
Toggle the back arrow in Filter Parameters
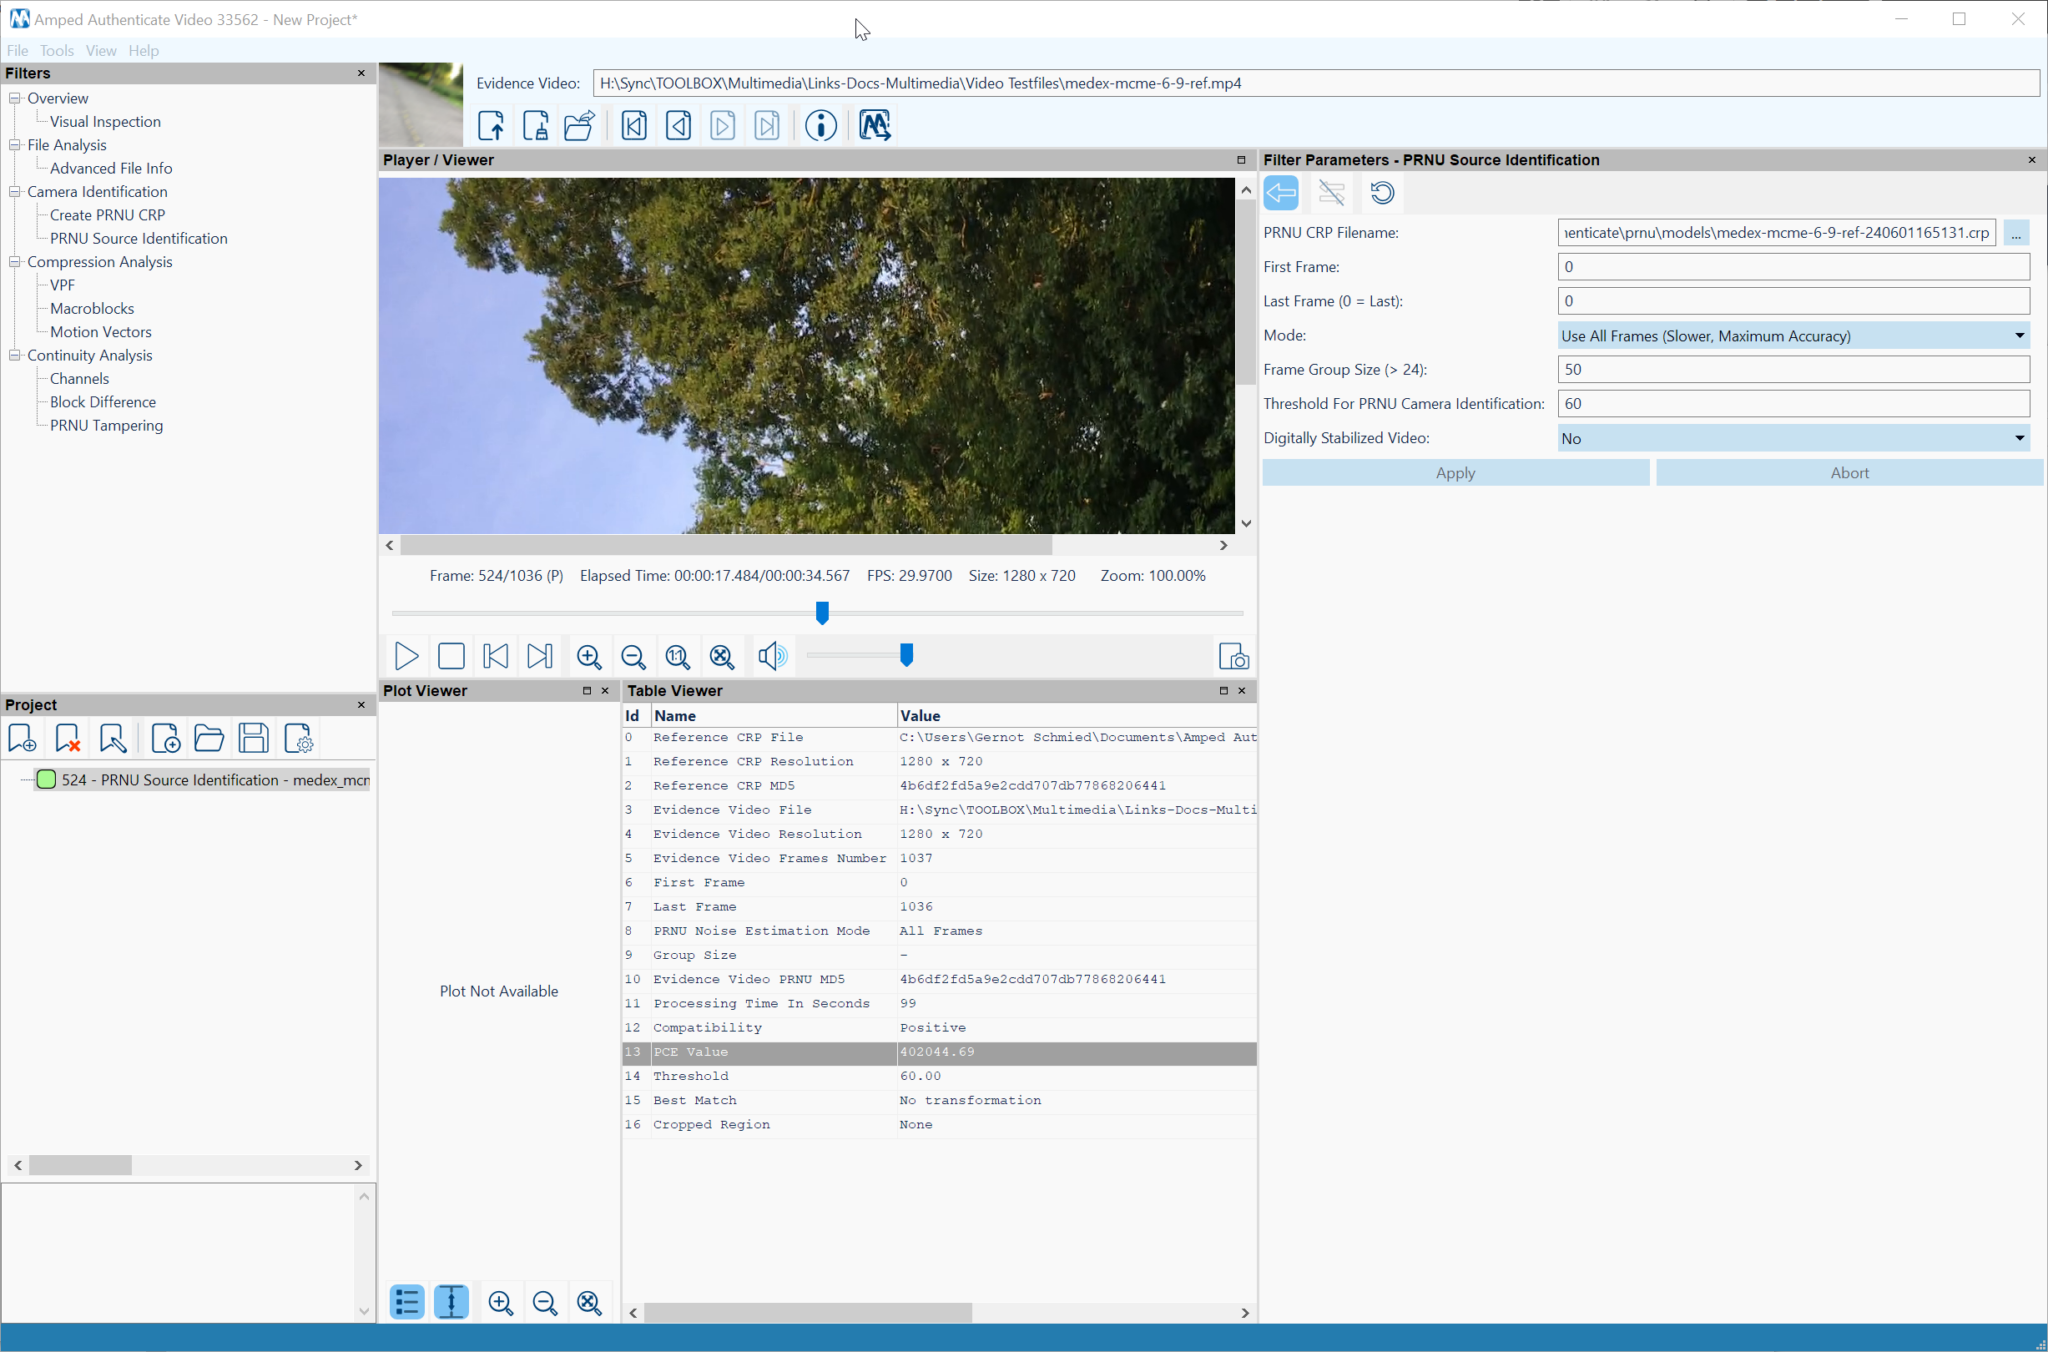point(1280,192)
